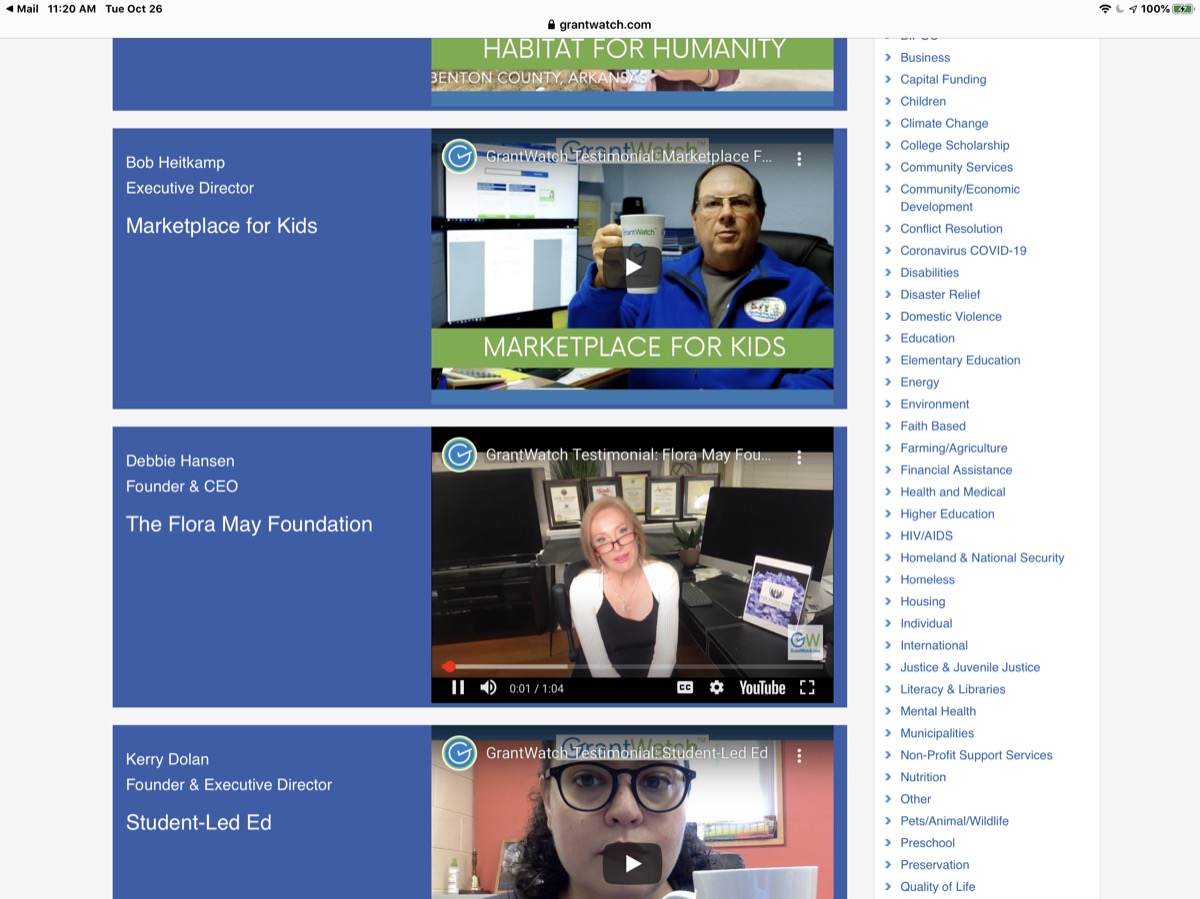
Task: Toggle closed captions on Flora May video
Action: [x=685, y=688]
